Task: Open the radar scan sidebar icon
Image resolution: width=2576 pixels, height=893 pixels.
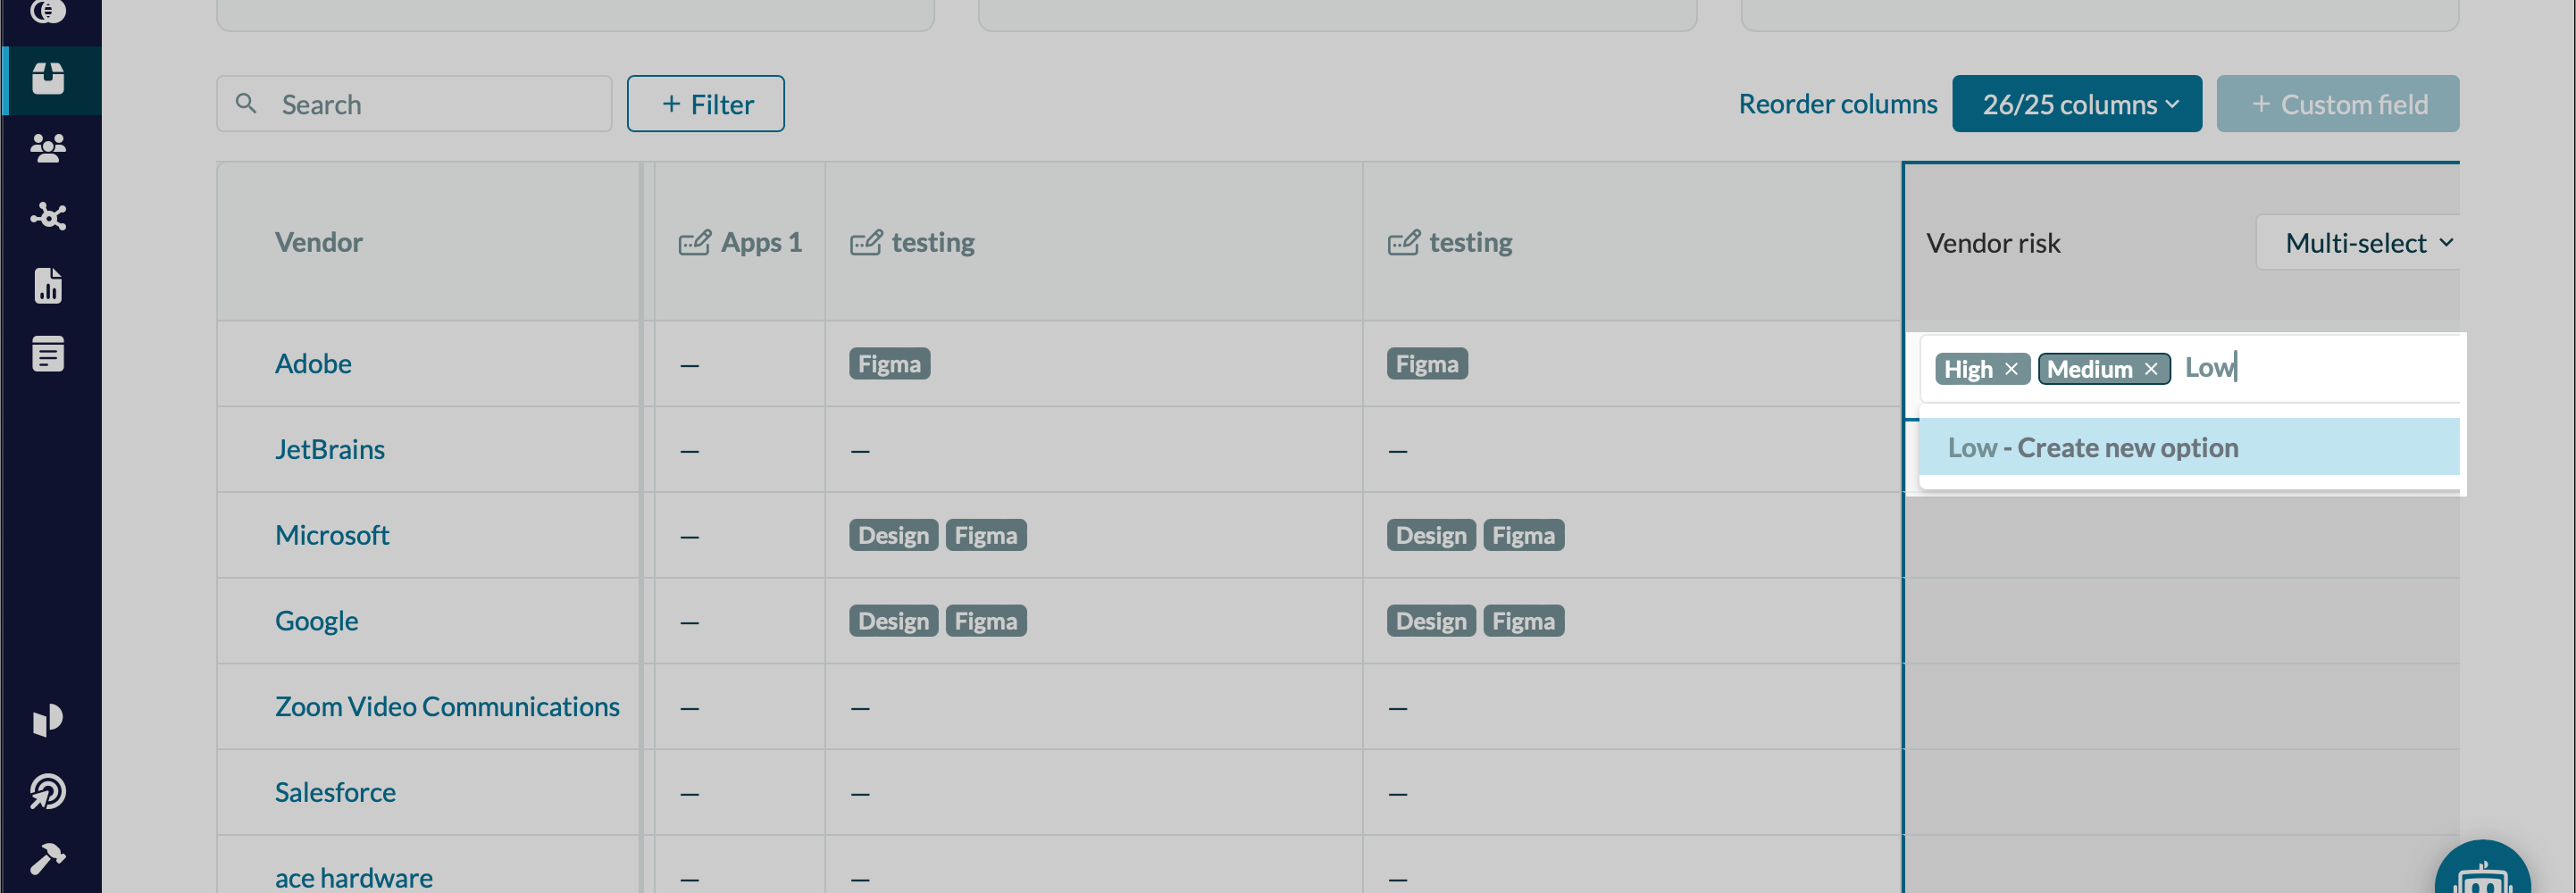Action: (x=48, y=791)
